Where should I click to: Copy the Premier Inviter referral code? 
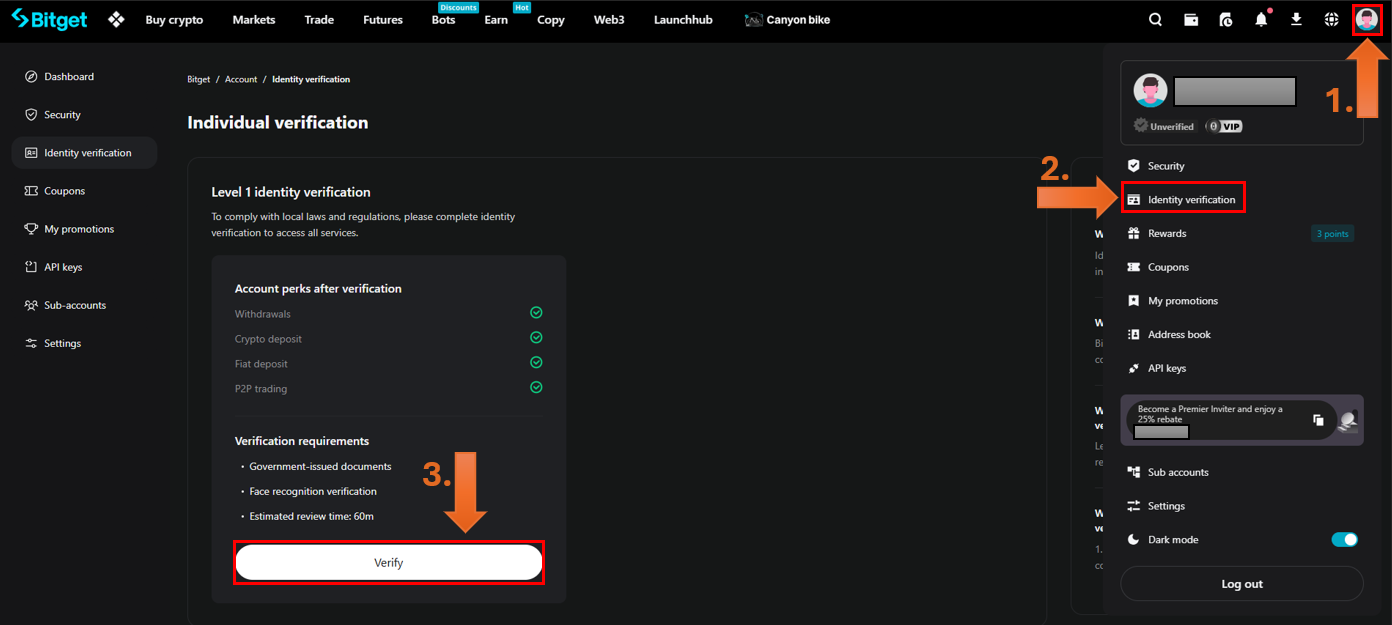1319,420
